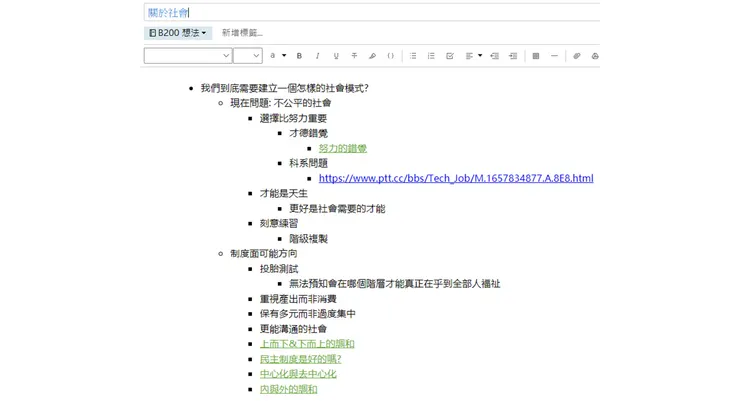The image size is (740, 401).
Task: Apply bulleted list formatting
Action: tap(413, 56)
